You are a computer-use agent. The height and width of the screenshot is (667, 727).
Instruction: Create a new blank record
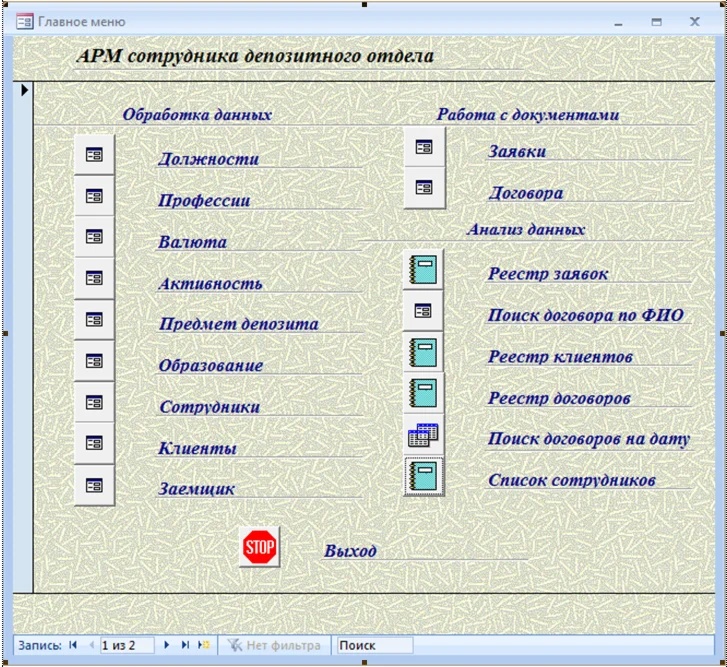(x=204, y=645)
